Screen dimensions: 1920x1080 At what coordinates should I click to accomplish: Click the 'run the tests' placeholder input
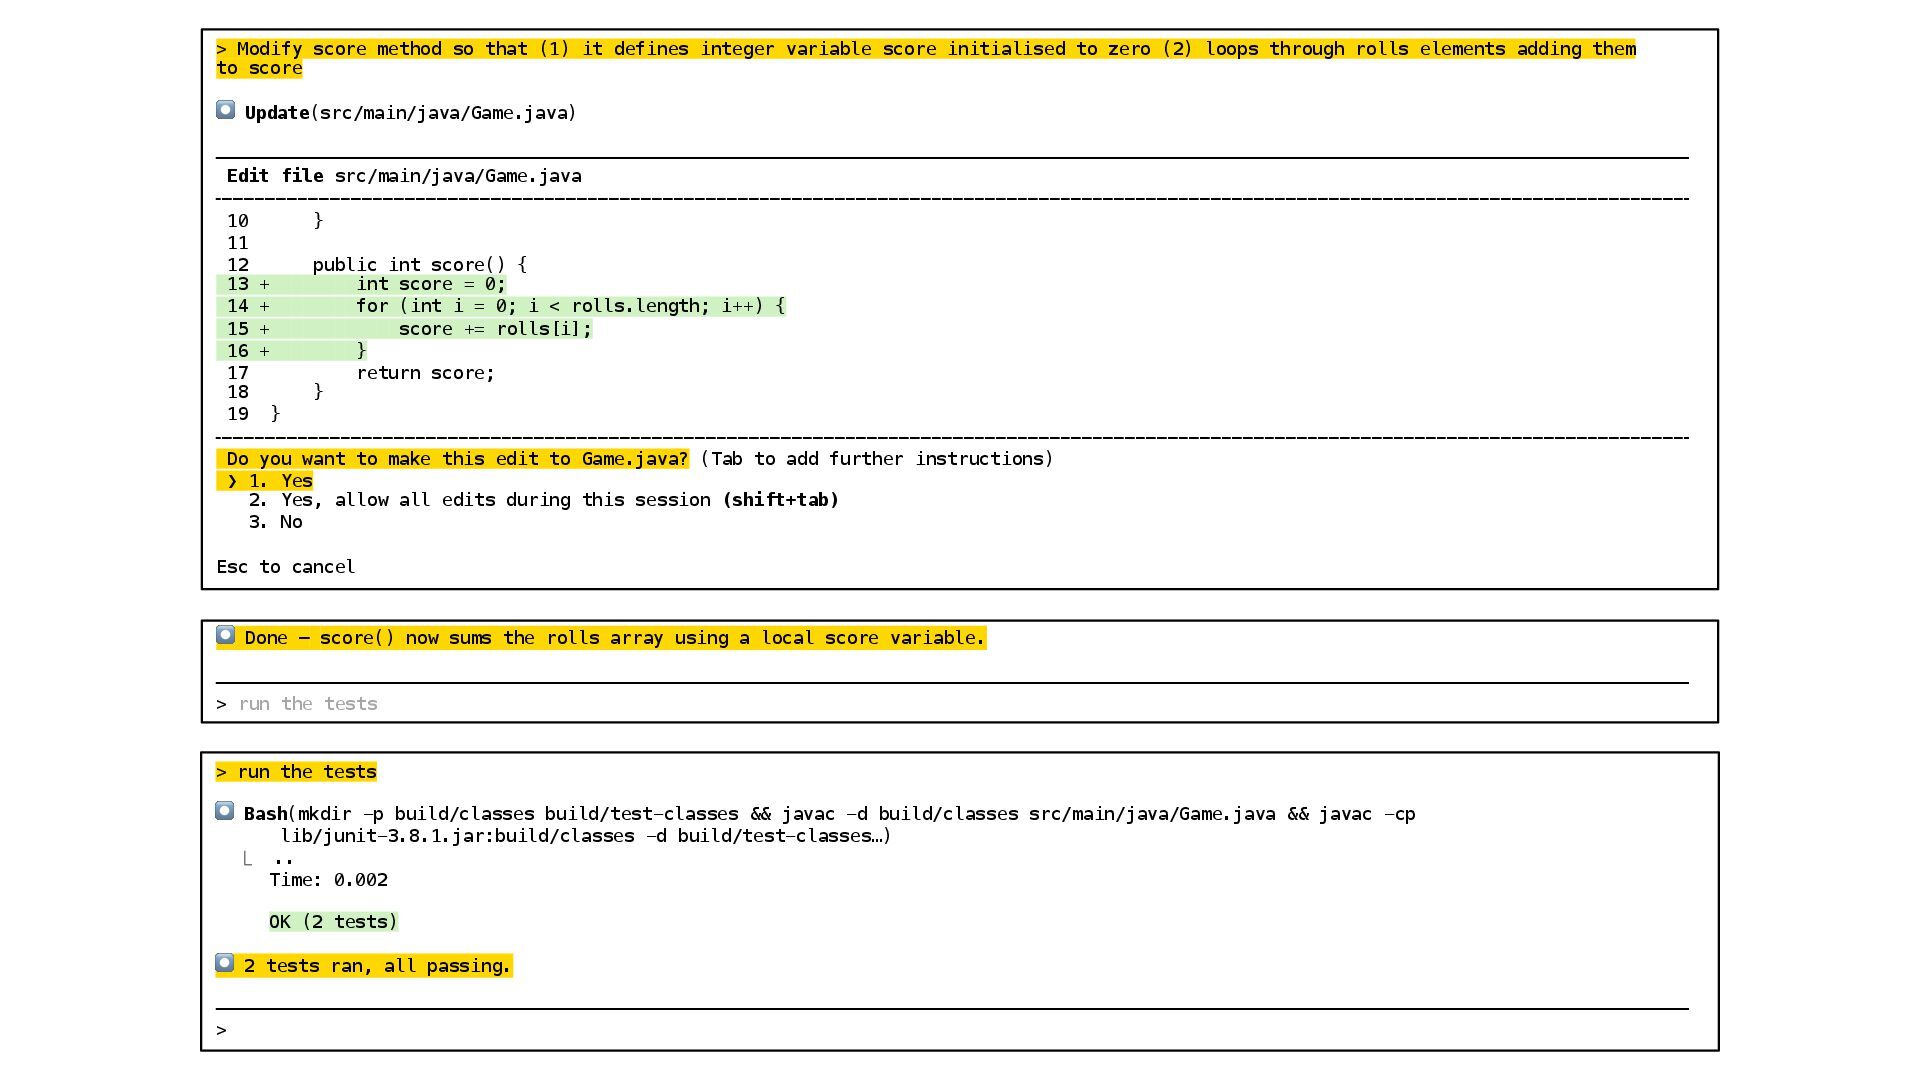point(308,704)
